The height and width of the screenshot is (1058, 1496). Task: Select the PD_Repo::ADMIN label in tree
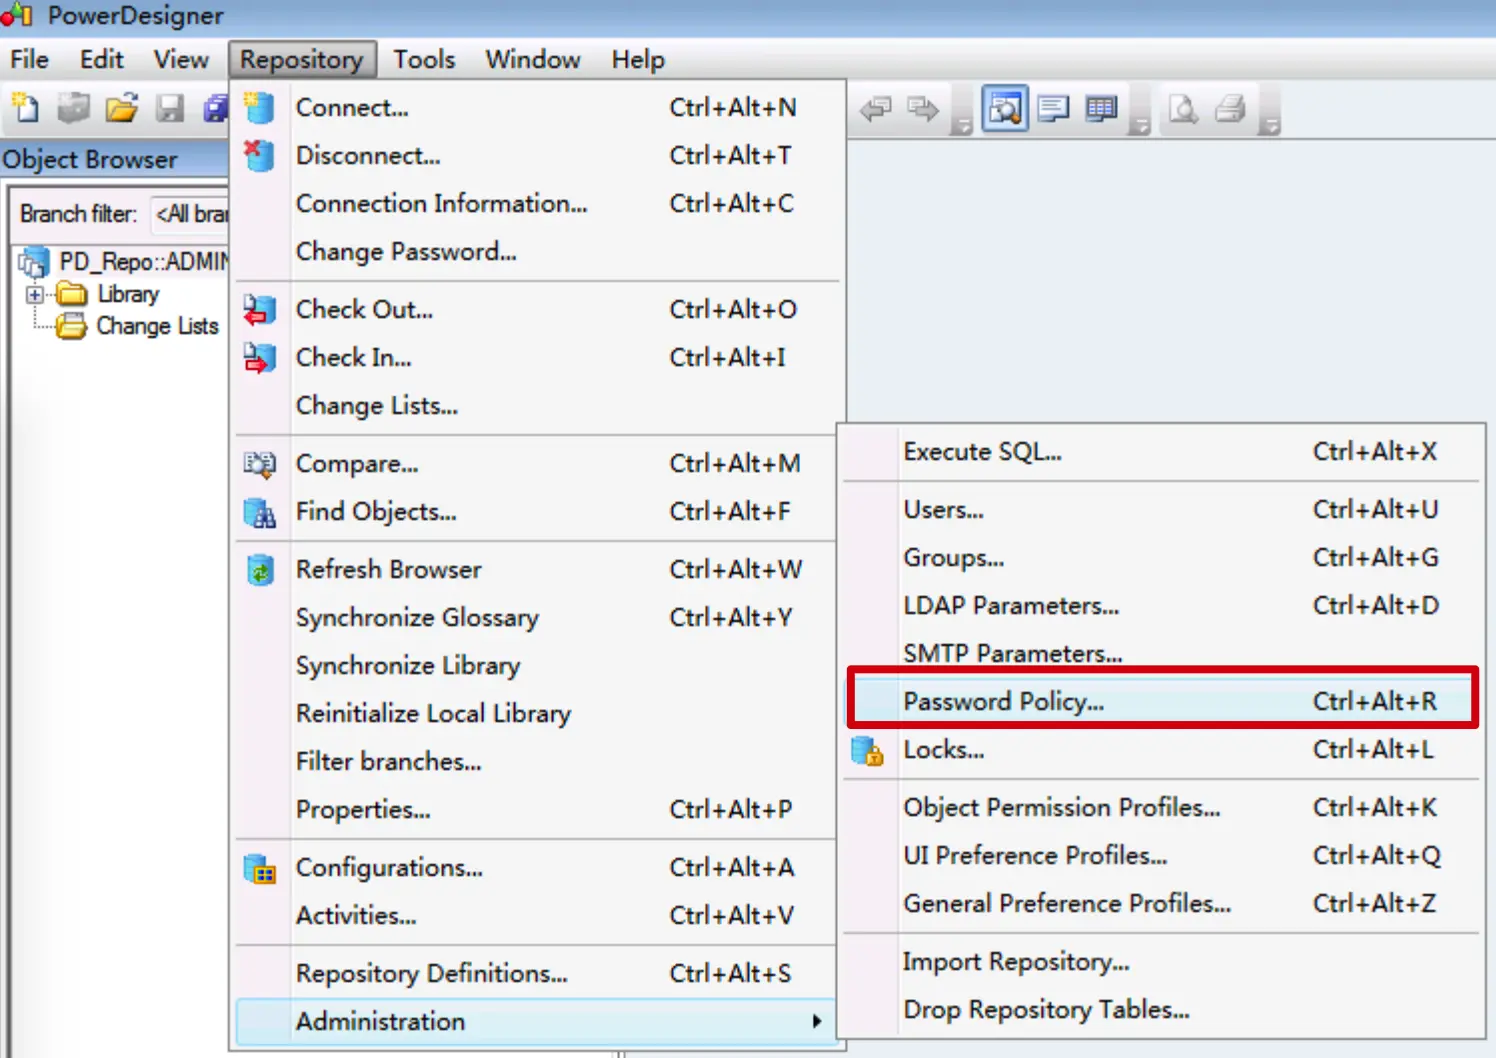[x=144, y=262]
